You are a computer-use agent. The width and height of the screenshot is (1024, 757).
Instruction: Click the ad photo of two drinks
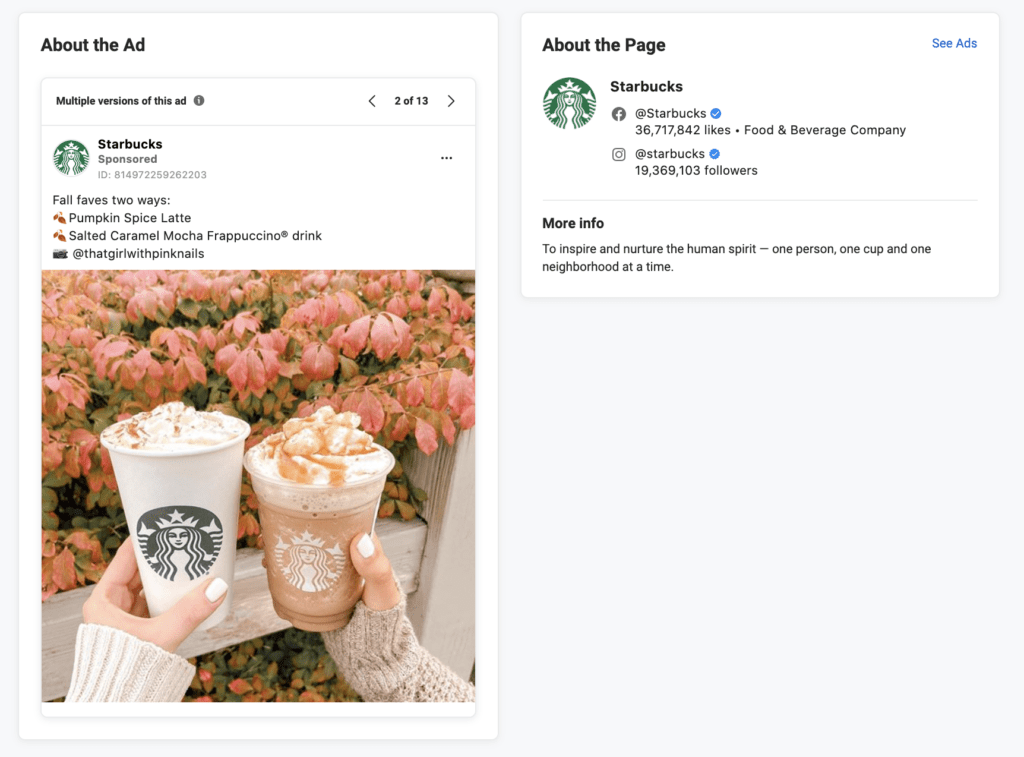[x=259, y=486]
